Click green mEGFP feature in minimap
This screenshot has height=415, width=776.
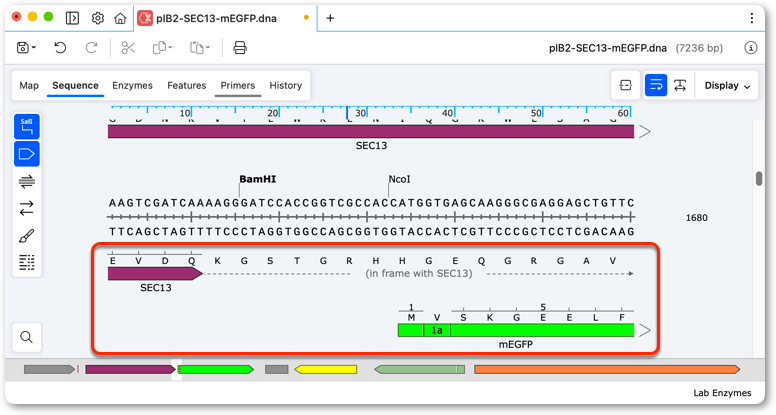coord(215,369)
